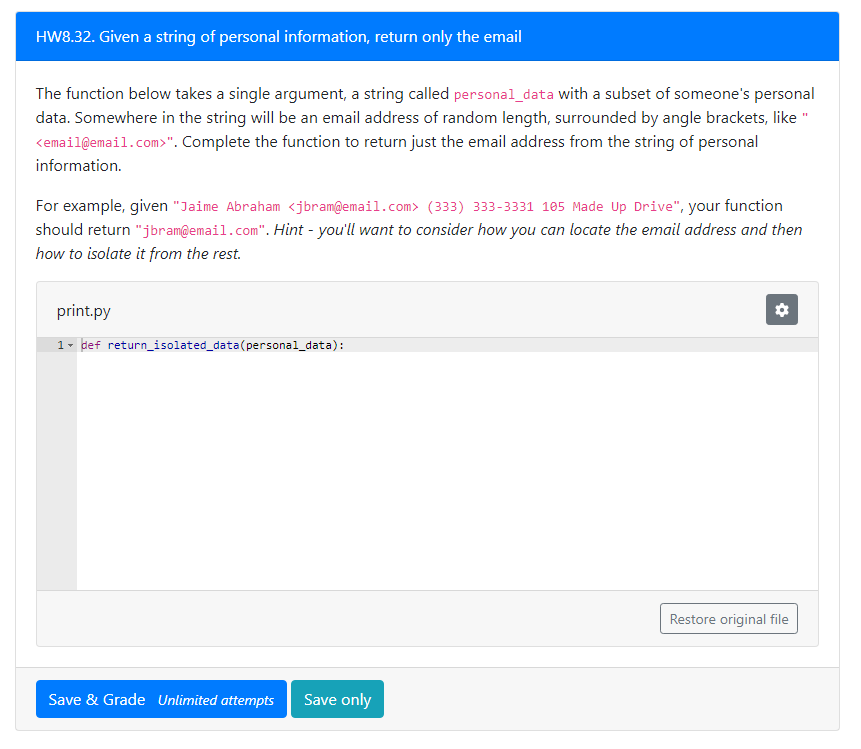Screen dimensions: 861x749
Task: Click Save & Grade
Action: click(95, 699)
